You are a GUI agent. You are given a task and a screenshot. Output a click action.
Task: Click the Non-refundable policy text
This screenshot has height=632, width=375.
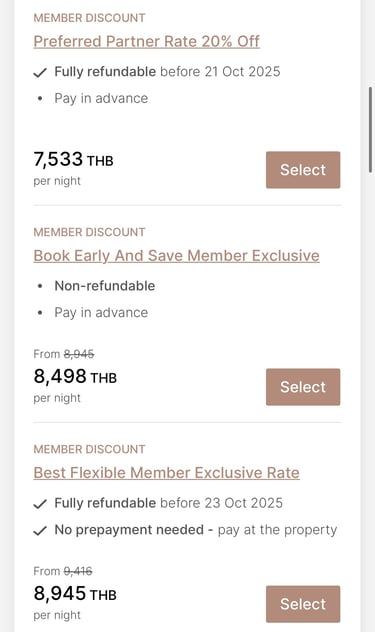coord(105,286)
